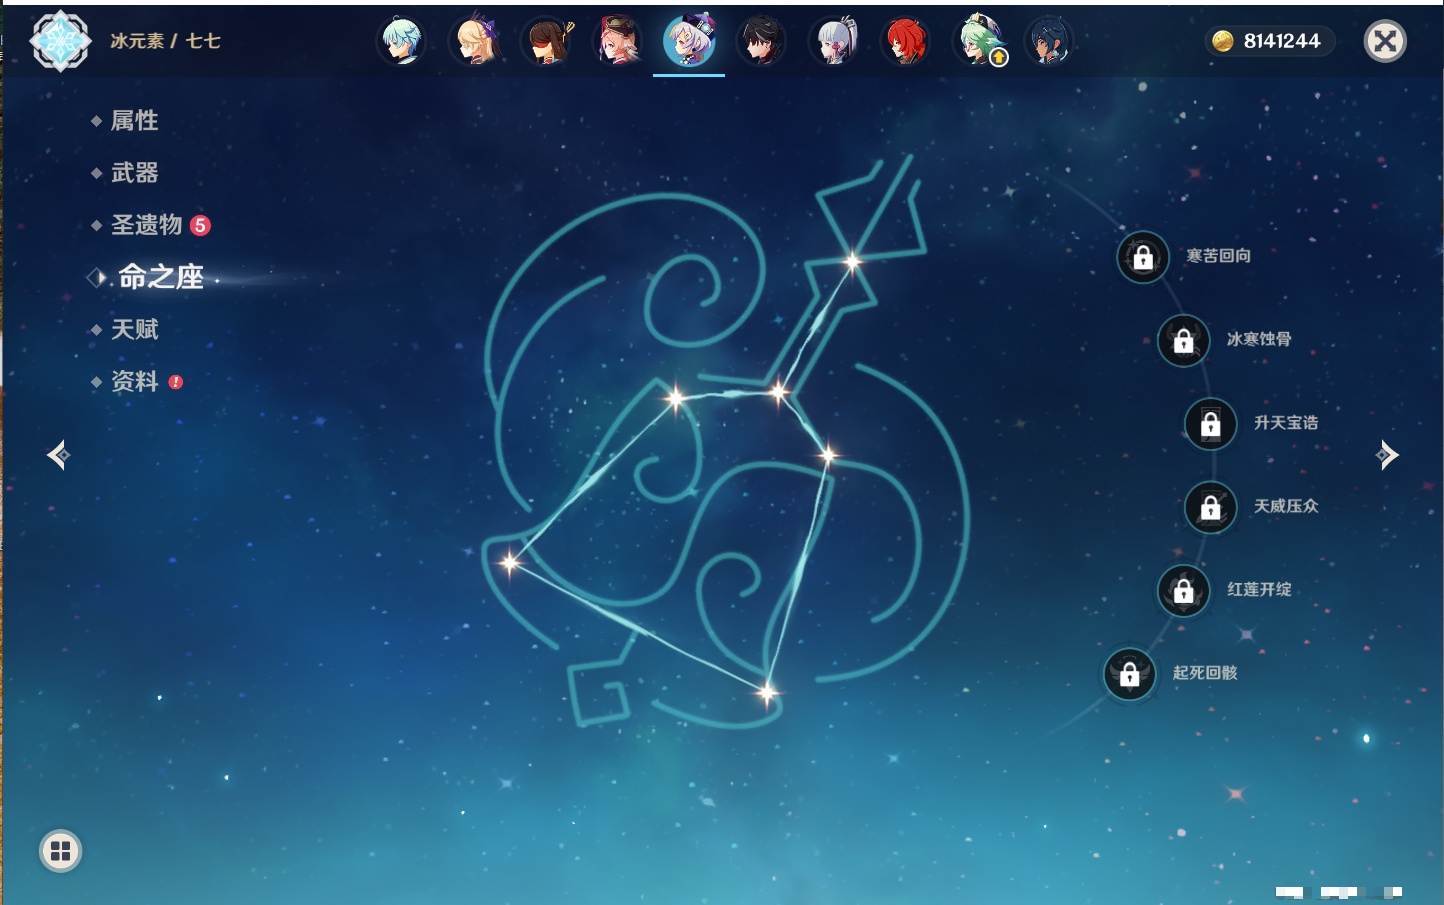
Task: Select the dark-blue-haired Kaeya portrait
Action: 1048,42
